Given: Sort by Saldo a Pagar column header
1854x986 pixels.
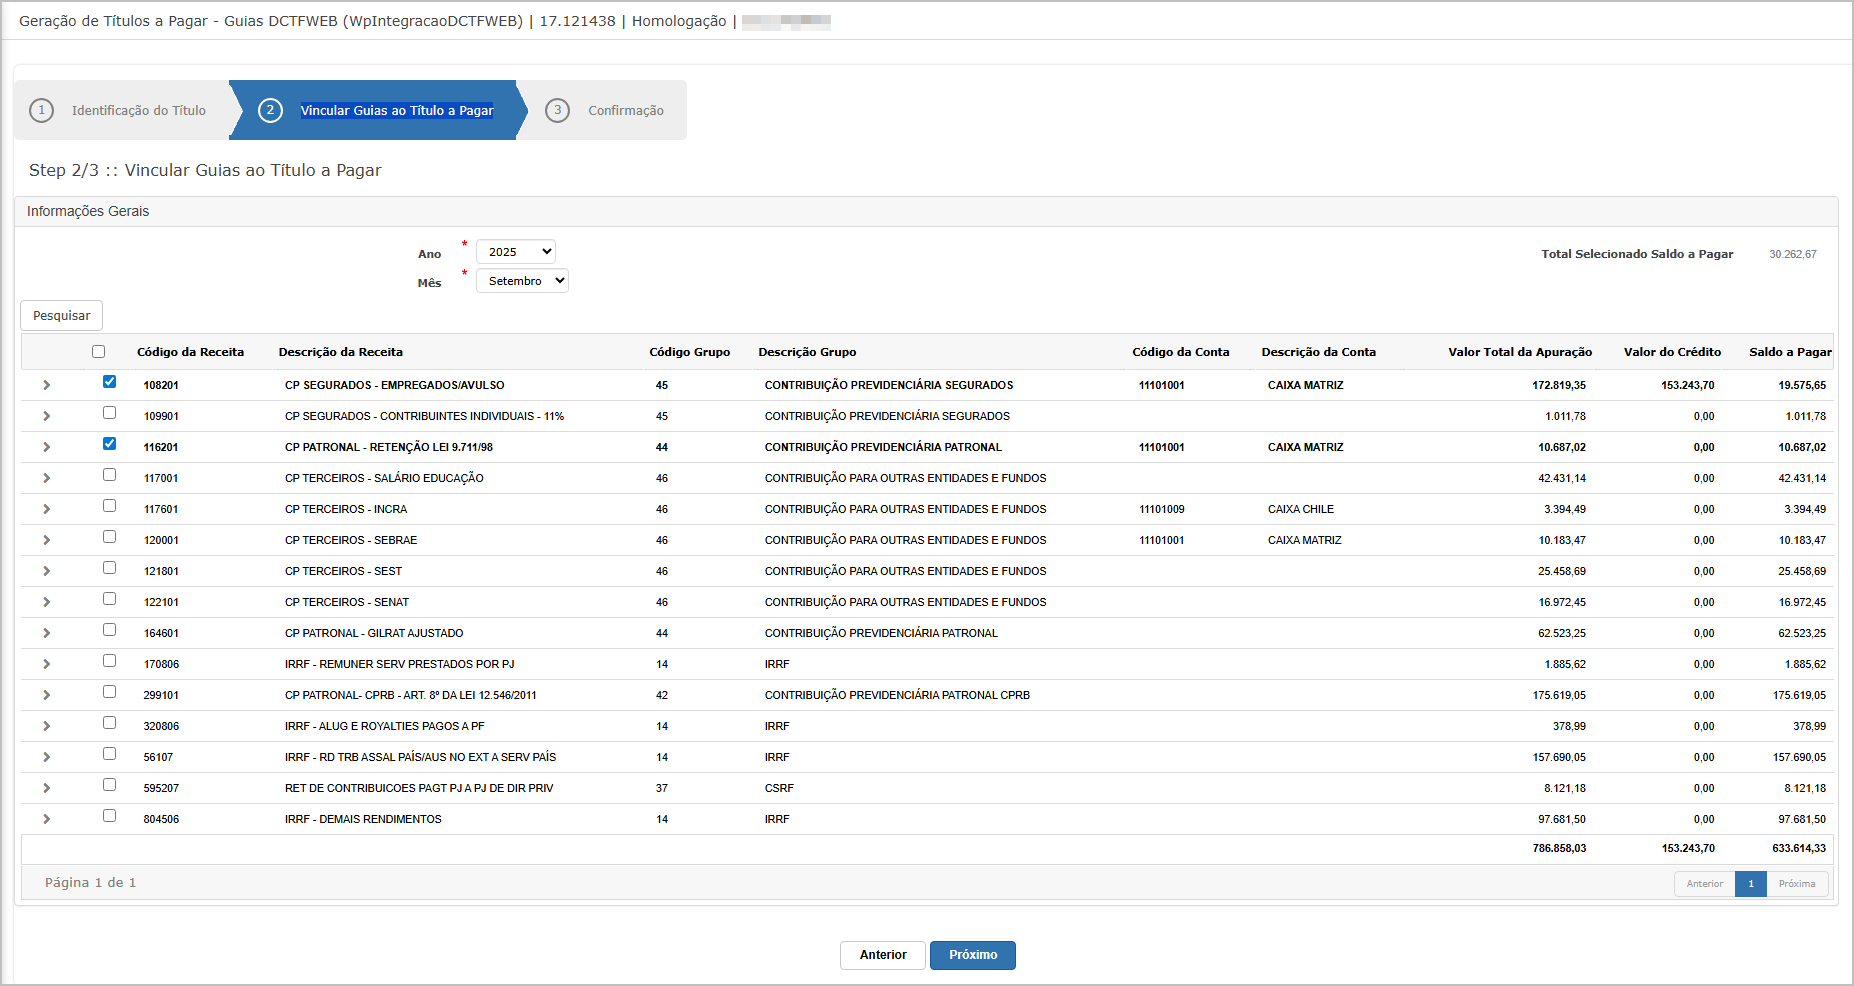Looking at the screenshot, I should pos(1789,352).
